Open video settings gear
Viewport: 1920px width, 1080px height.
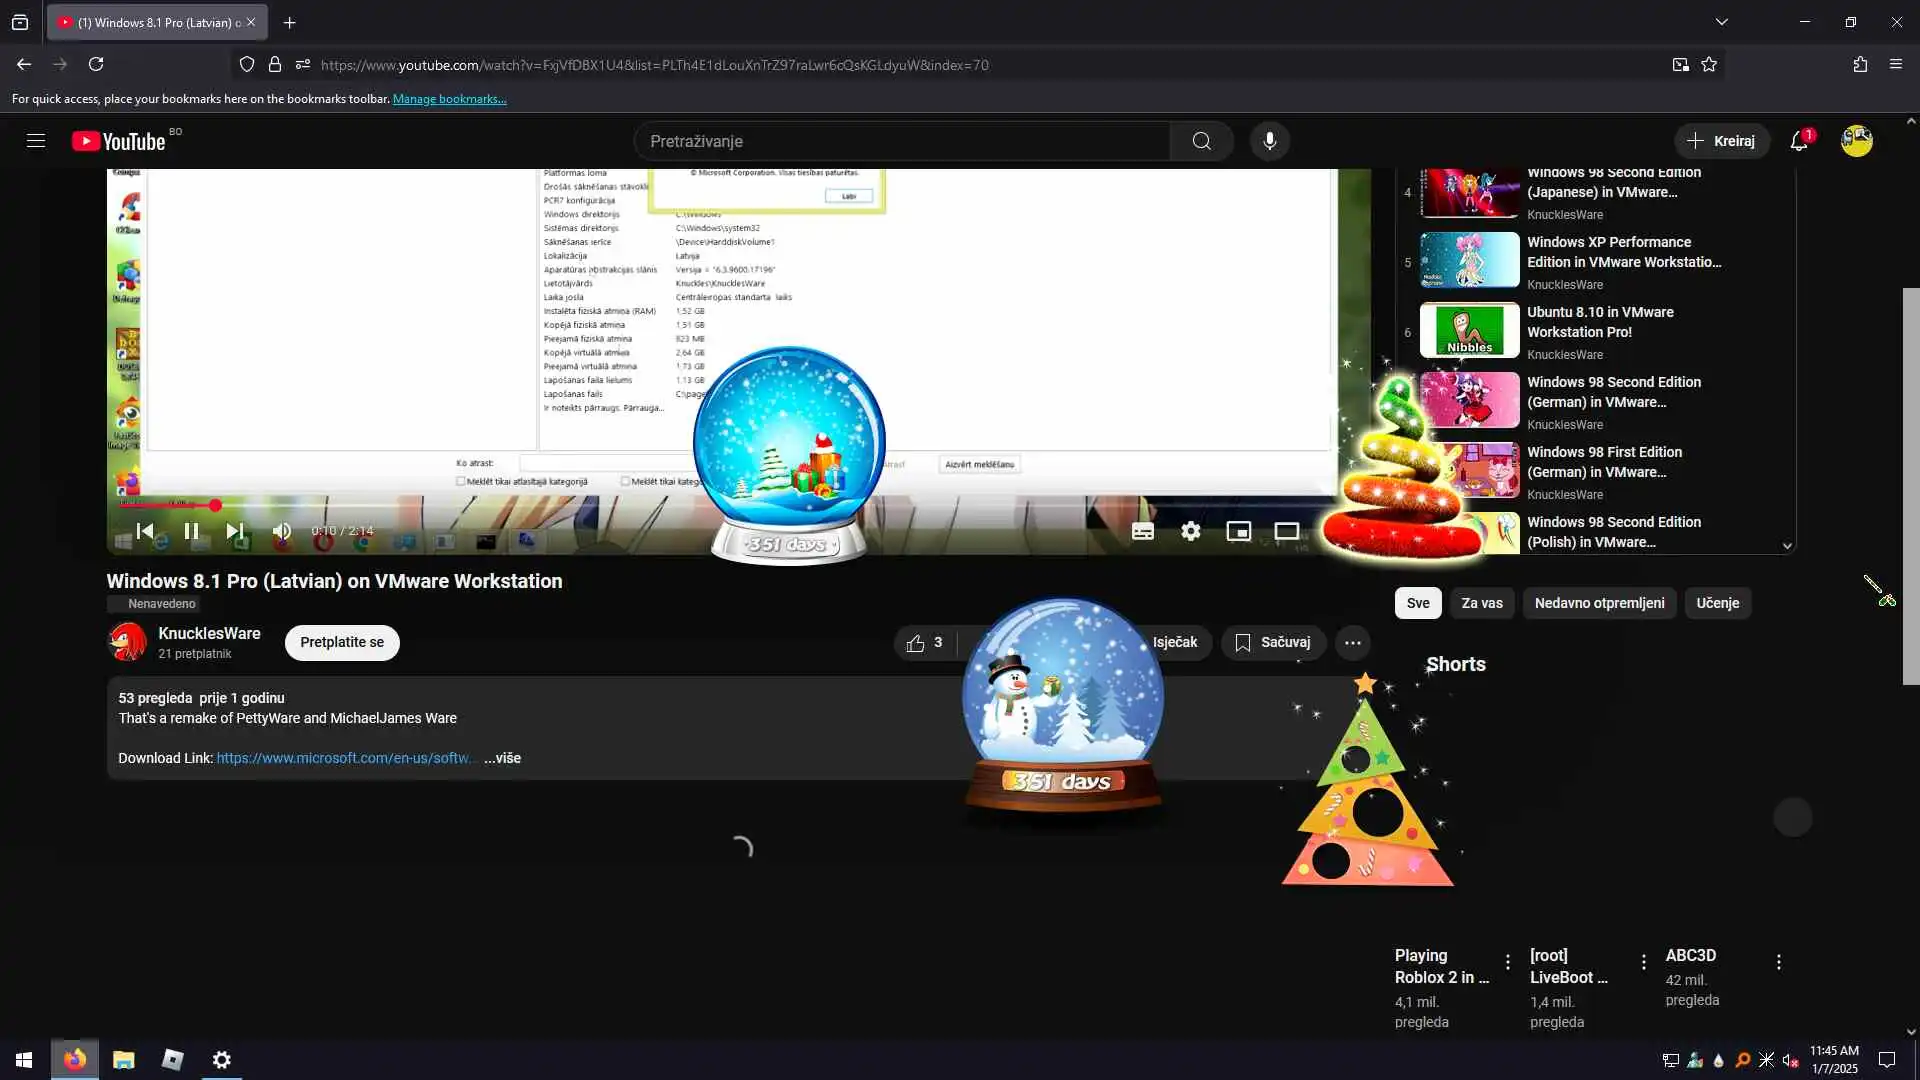[1190, 531]
